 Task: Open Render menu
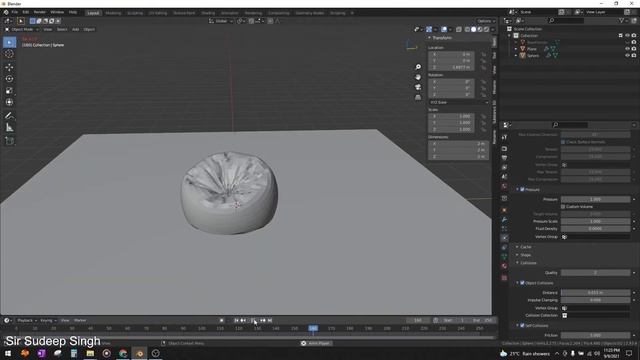coord(40,12)
